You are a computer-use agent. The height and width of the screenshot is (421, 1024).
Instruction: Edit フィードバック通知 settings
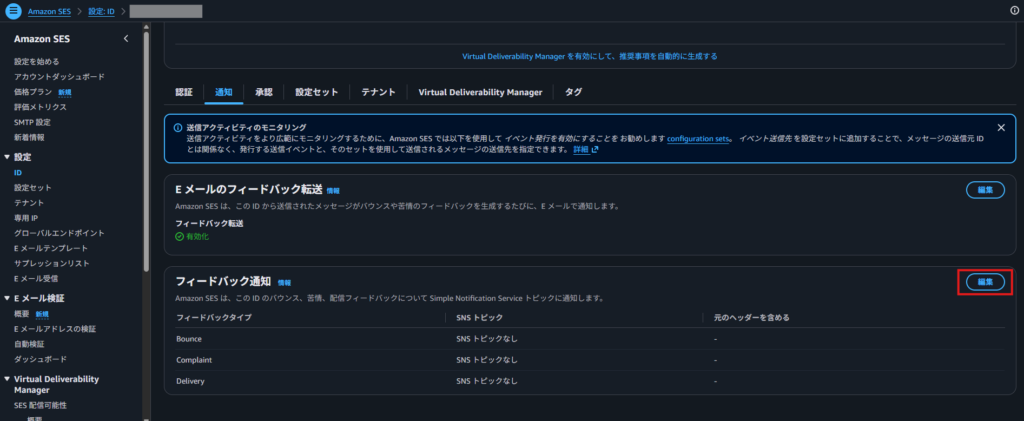pyautogui.click(x=985, y=282)
